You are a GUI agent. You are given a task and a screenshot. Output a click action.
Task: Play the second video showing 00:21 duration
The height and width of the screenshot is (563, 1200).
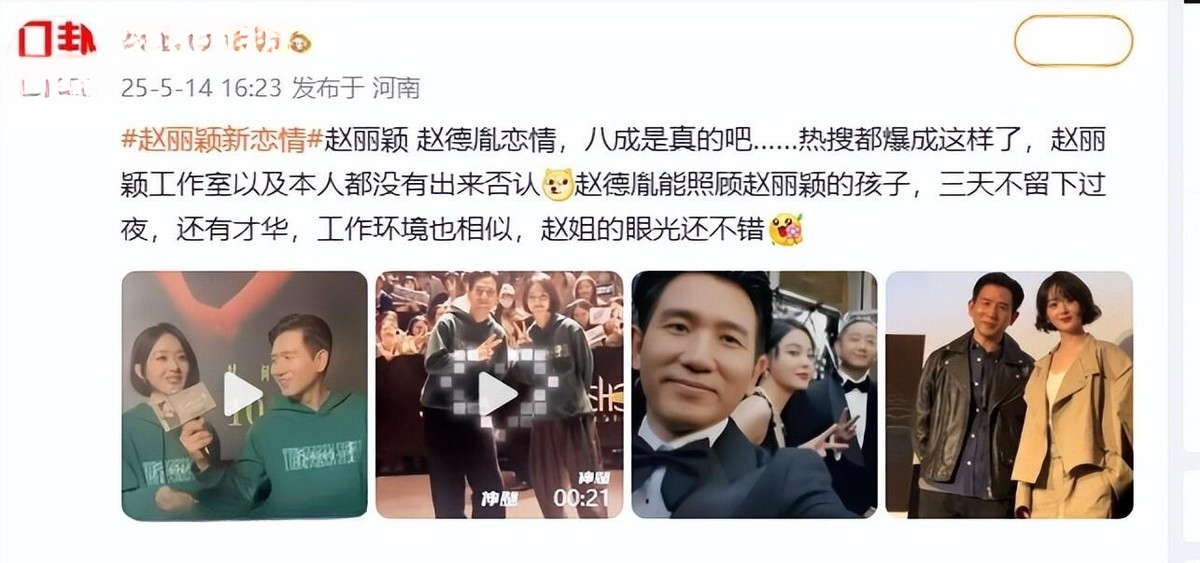[499, 394]
